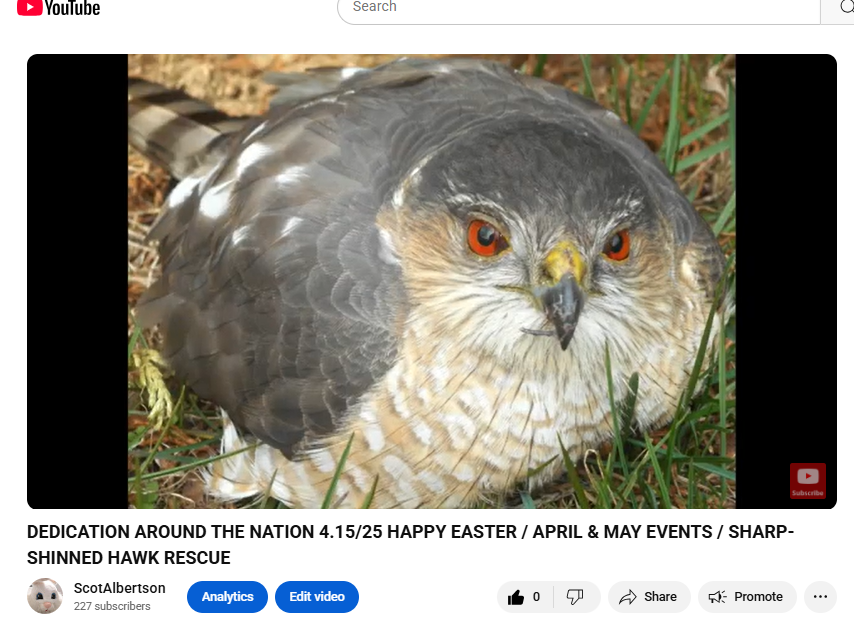
Task: Open the ScotAlbertson channel name link
Action: pyautogui.click(x=120, y=588)
